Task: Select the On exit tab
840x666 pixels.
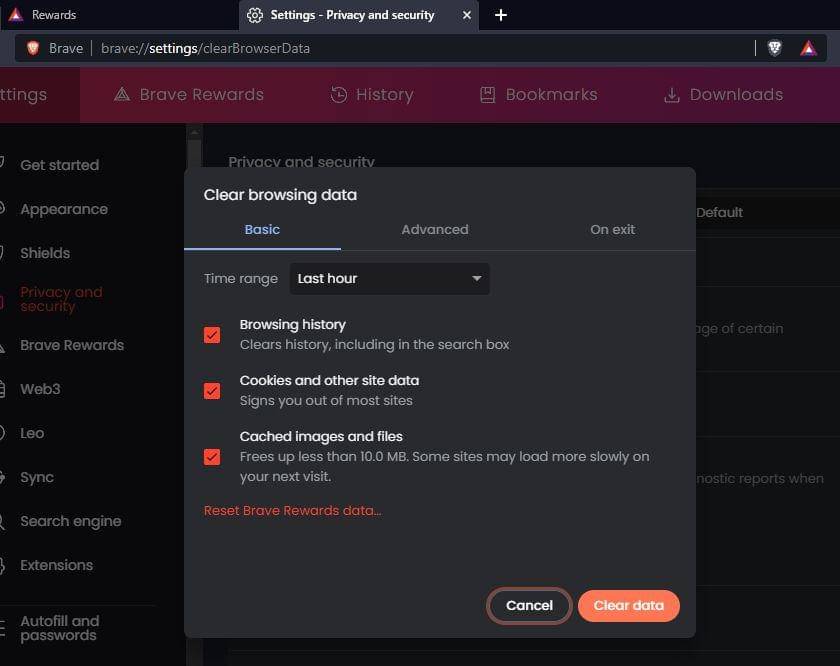Action: pyautogui.click(x=612, y=229)
